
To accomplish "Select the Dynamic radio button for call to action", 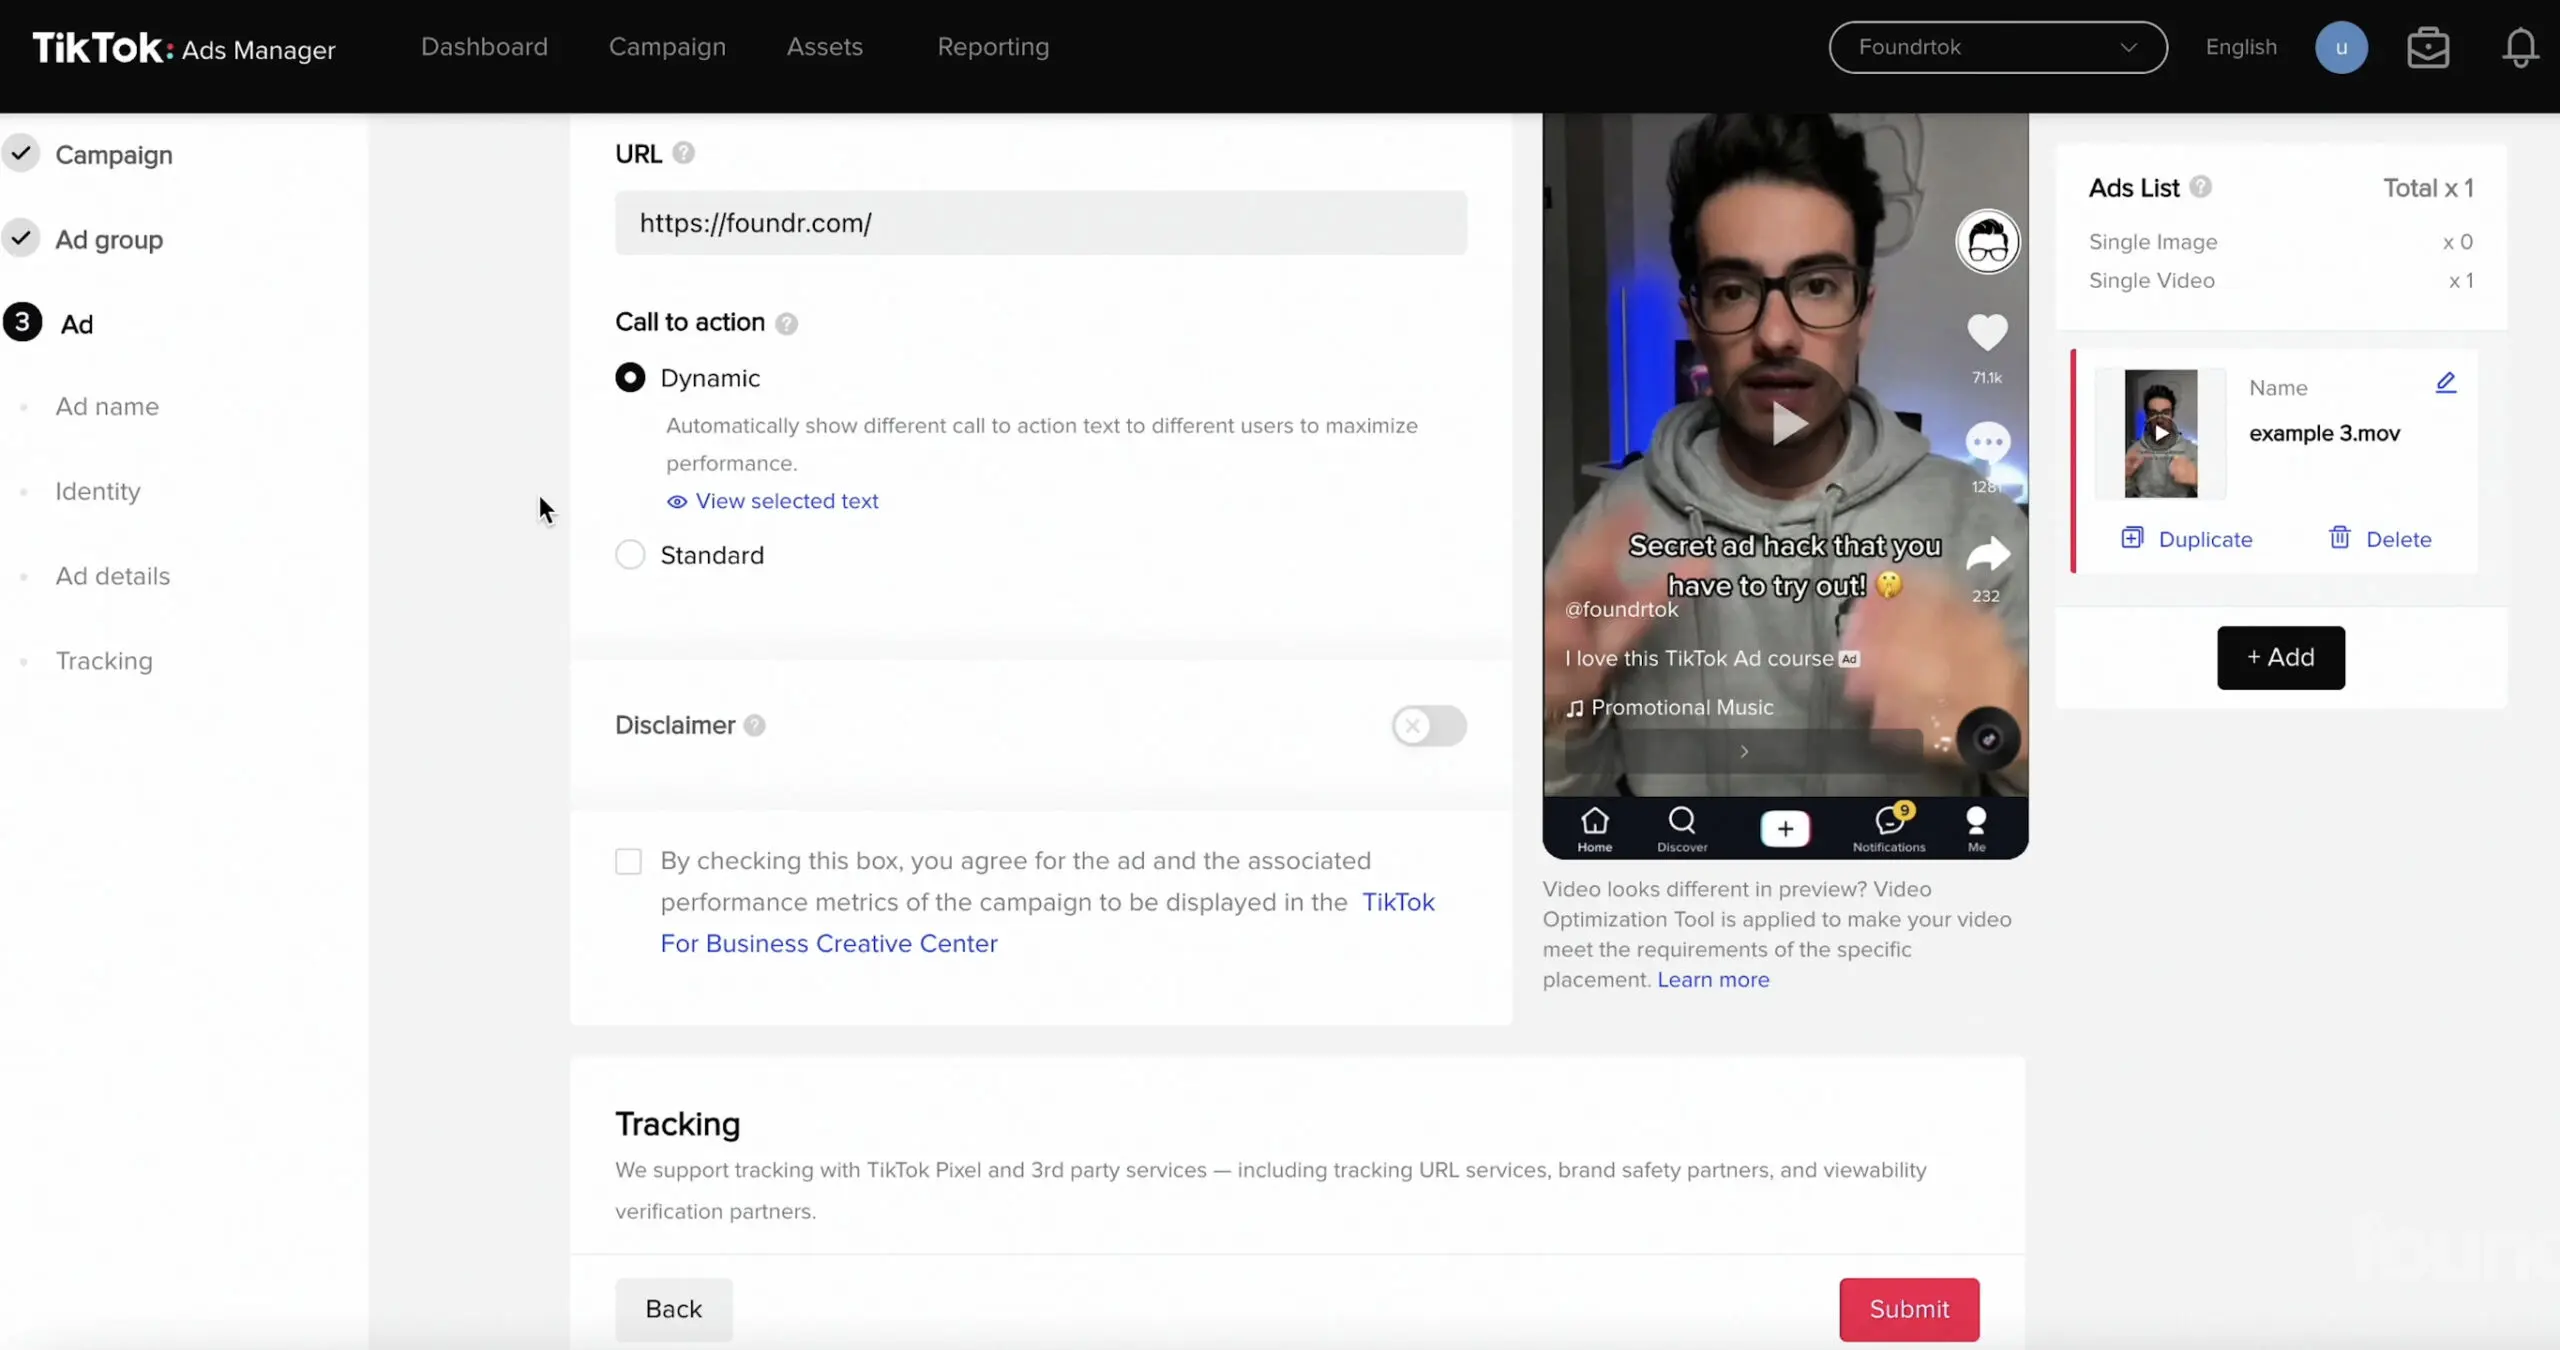I will 630,376.
